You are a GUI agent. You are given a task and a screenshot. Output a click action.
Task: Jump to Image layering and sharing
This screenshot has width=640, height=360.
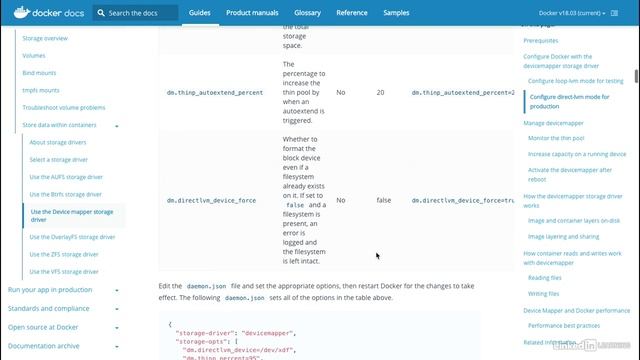pos(564,237)
